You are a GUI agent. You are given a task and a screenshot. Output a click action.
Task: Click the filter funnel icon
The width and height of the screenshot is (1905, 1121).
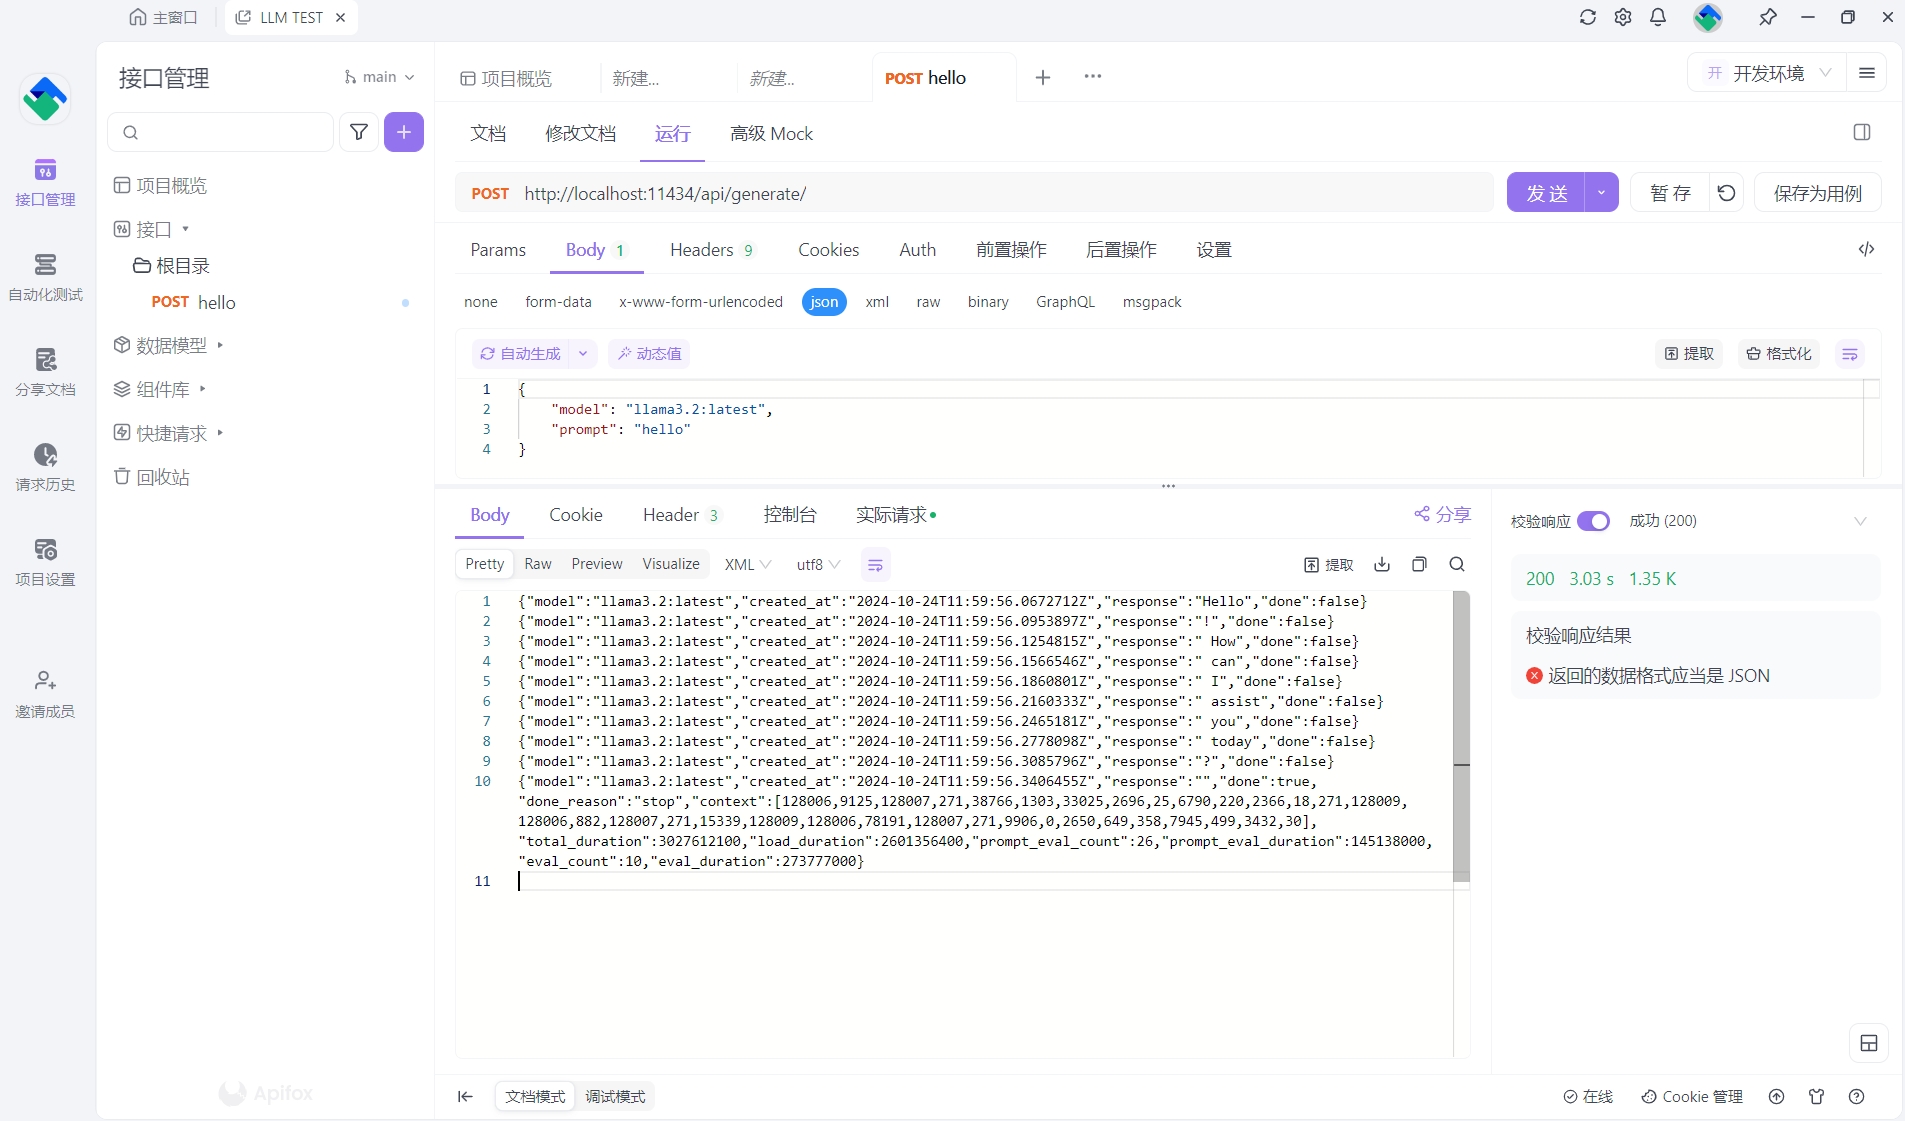359,132
